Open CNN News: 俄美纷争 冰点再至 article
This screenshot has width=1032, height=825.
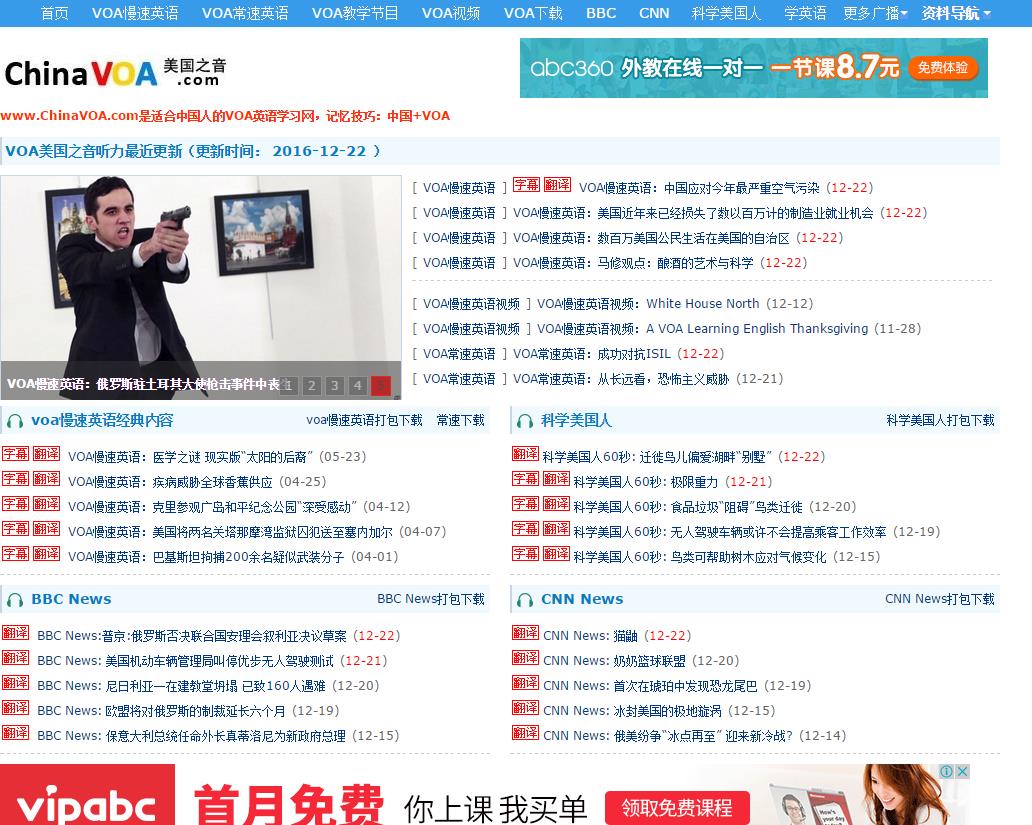pos(668,735)
